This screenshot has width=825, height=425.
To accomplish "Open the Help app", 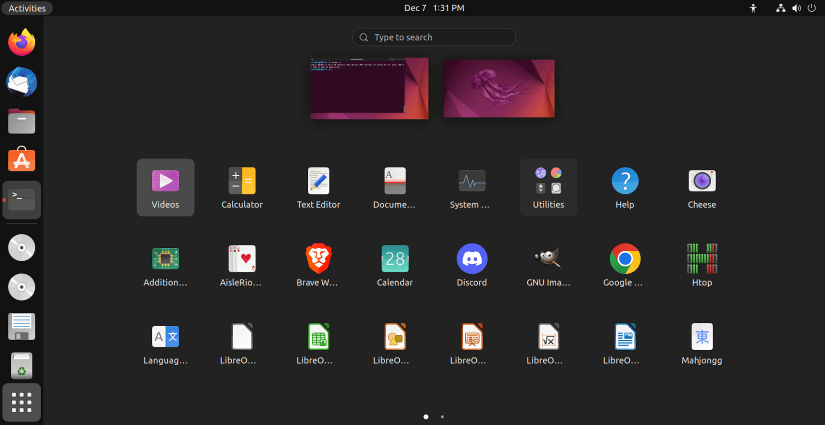I will pyautogui.click(x=625, y=187).
